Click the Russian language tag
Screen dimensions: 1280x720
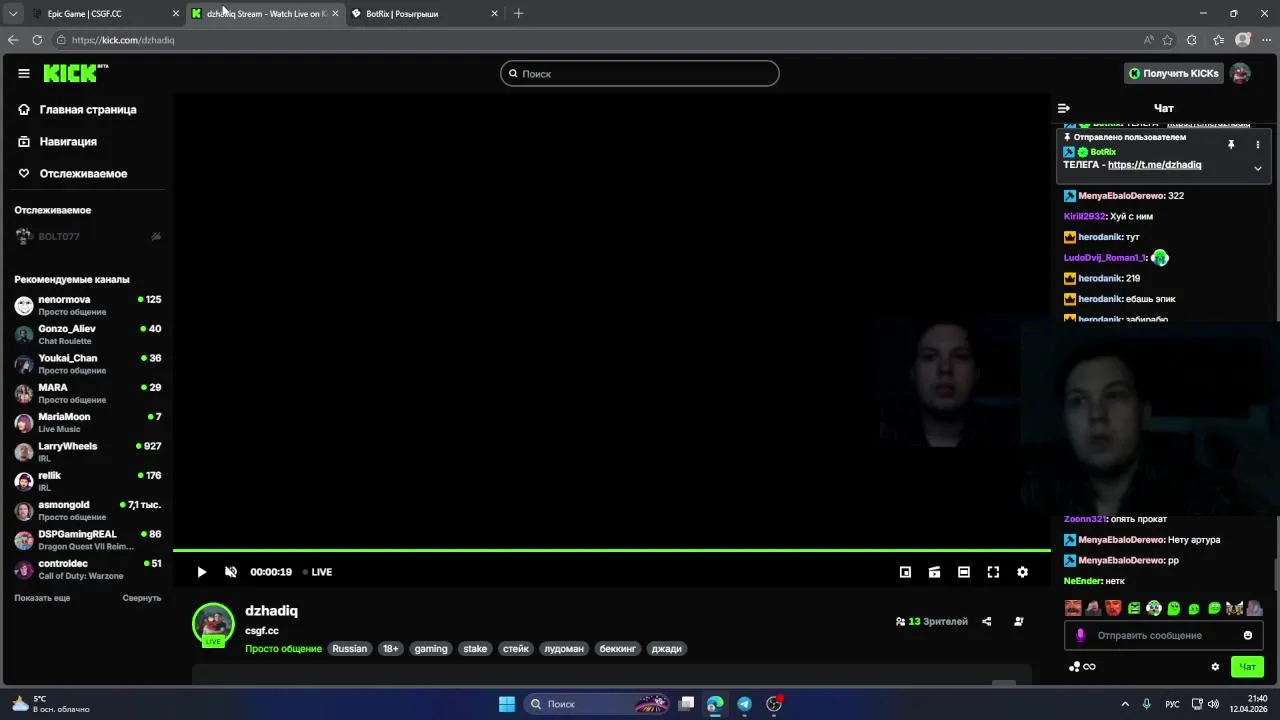350,649
